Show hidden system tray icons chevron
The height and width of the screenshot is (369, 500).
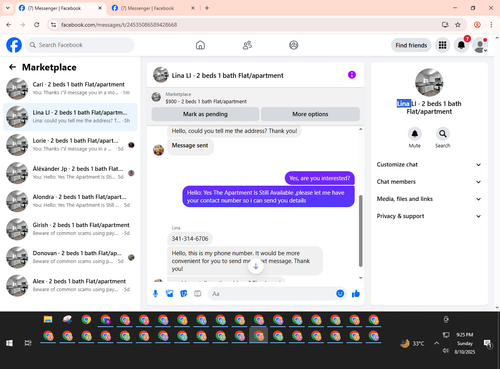click(436, 343)
